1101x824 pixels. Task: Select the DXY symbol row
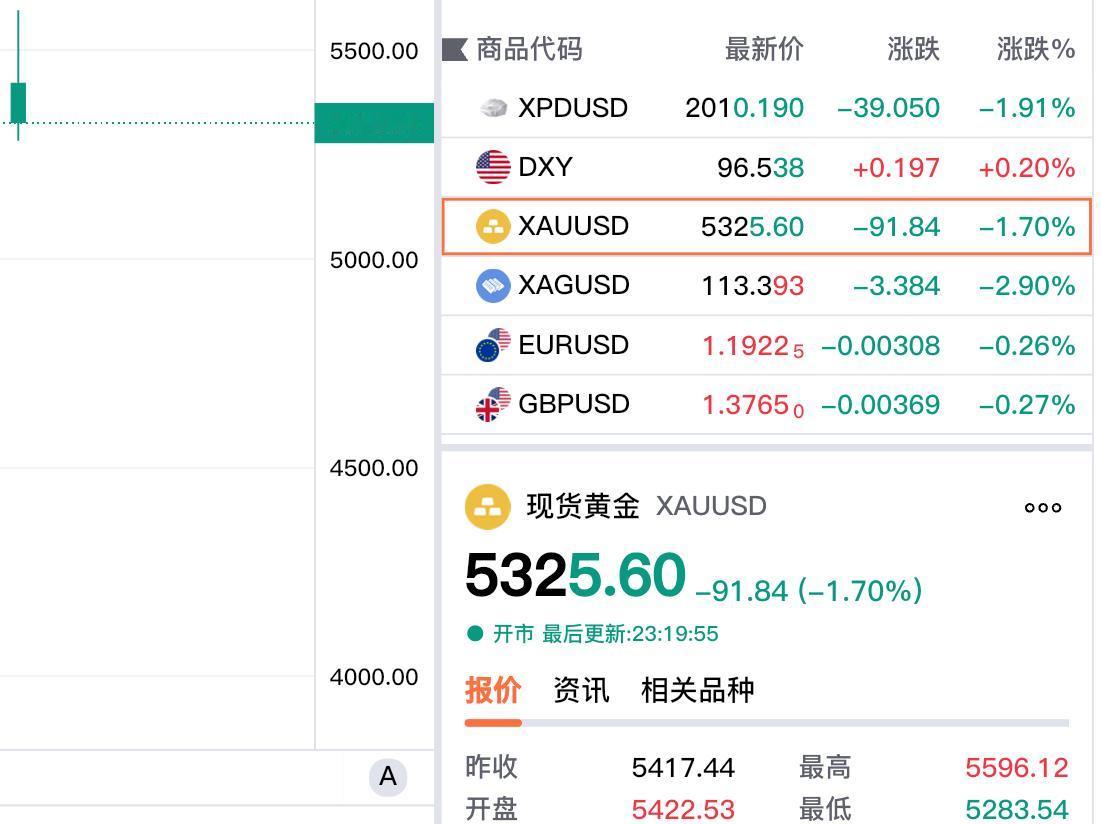pyautogui.click(x=766, y=167)
